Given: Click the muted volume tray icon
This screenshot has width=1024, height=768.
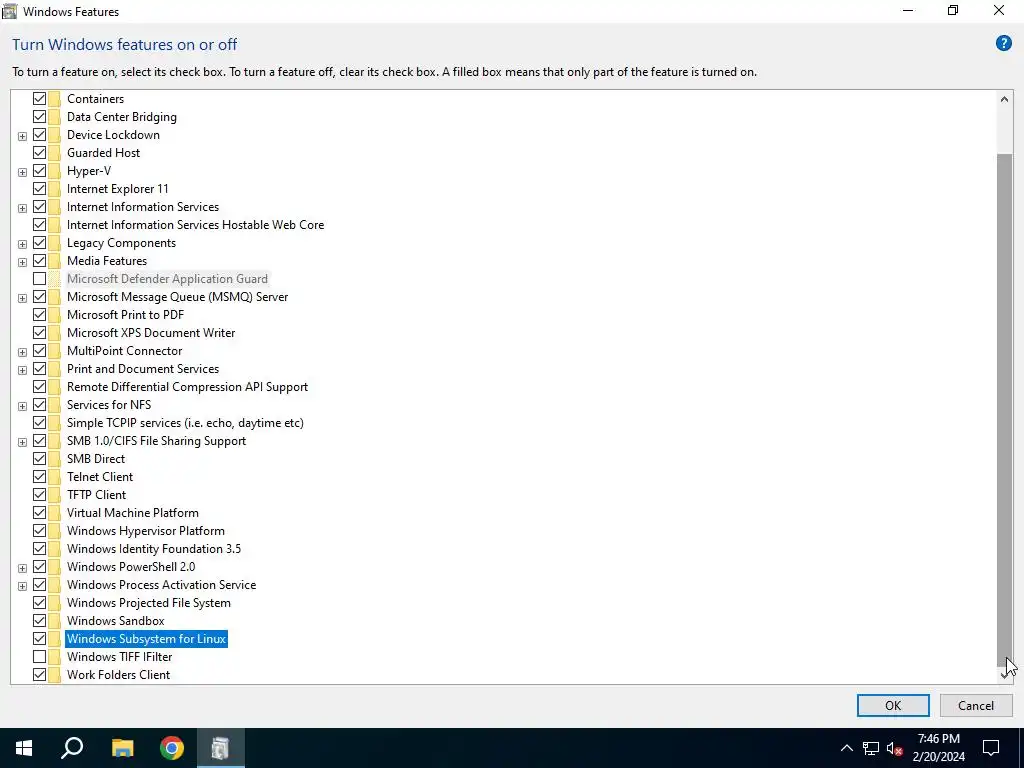Looking at the screenshot, I should (895, 748).
